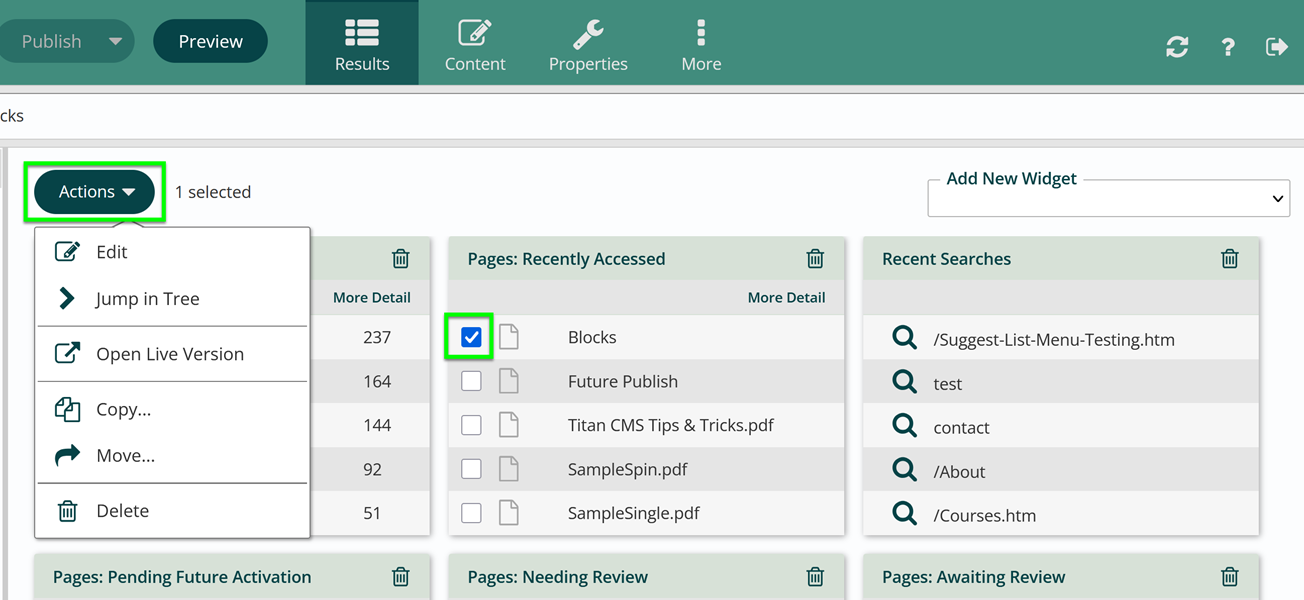1304x600 pixels.
Task: Open the Actions dropdown
Action: click(94, 191)
